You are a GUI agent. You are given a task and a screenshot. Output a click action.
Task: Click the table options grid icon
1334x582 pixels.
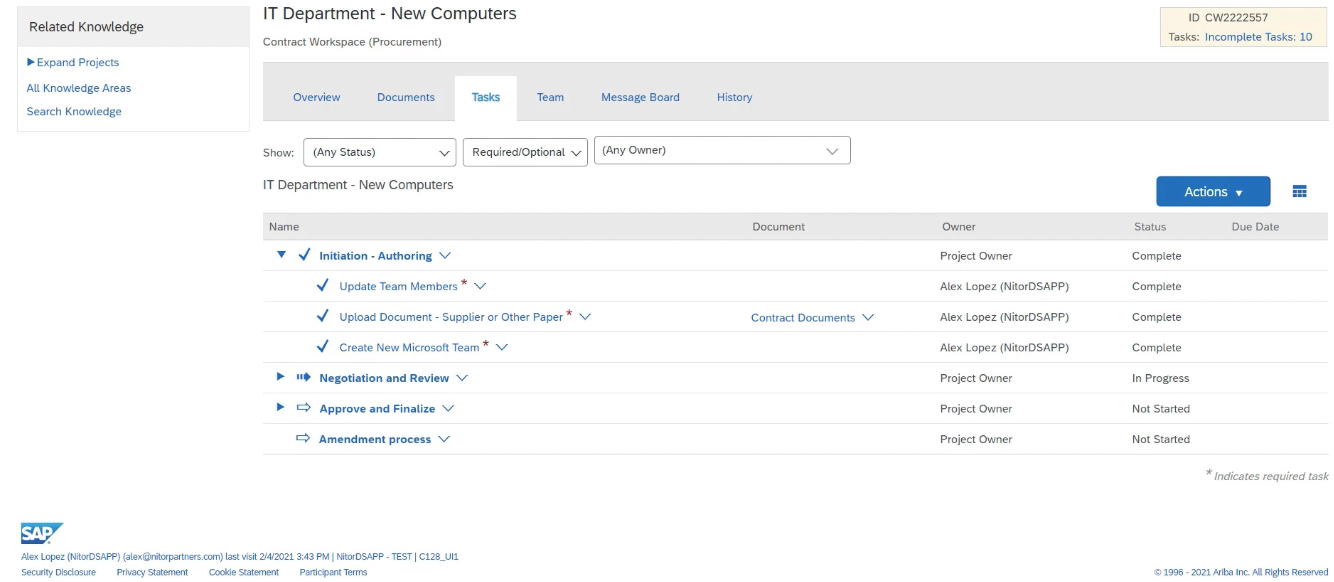pyautogui.click(x=1299, y=192)
